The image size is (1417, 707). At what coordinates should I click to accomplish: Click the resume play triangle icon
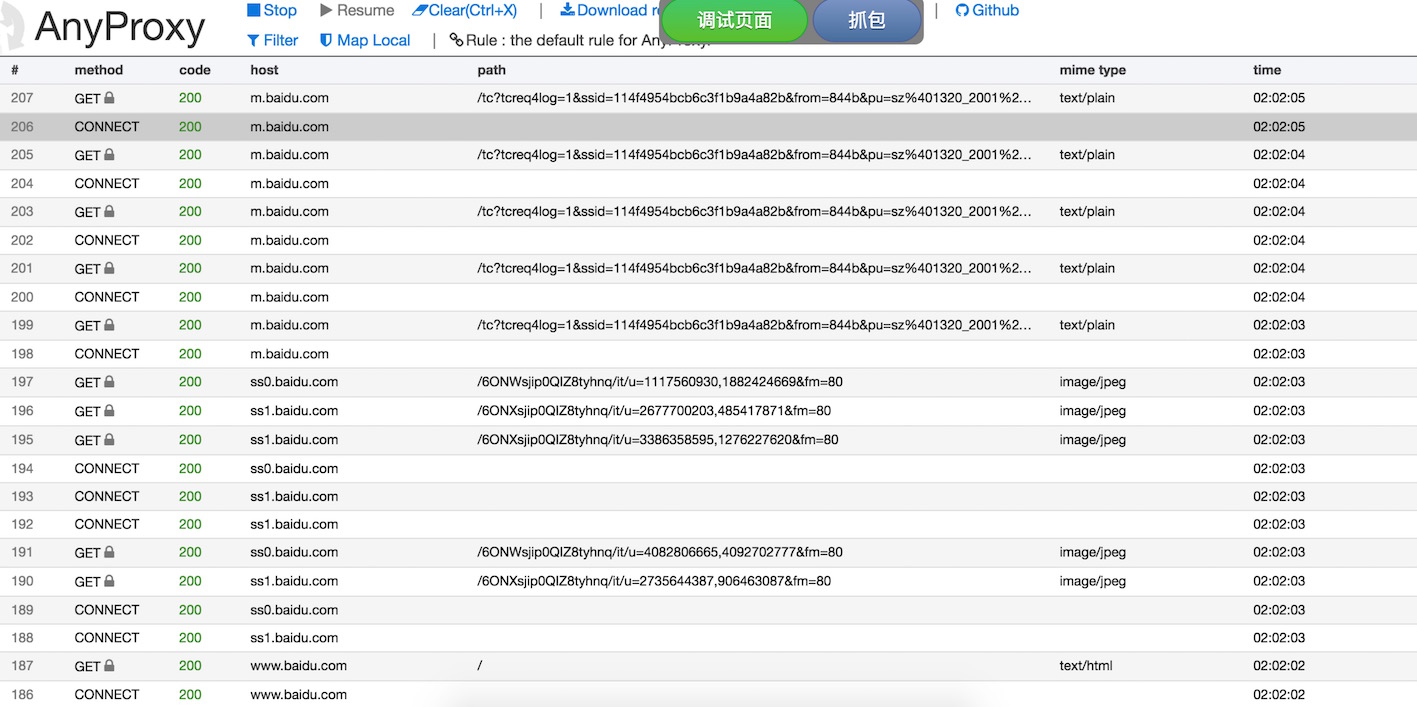[326, 10]
